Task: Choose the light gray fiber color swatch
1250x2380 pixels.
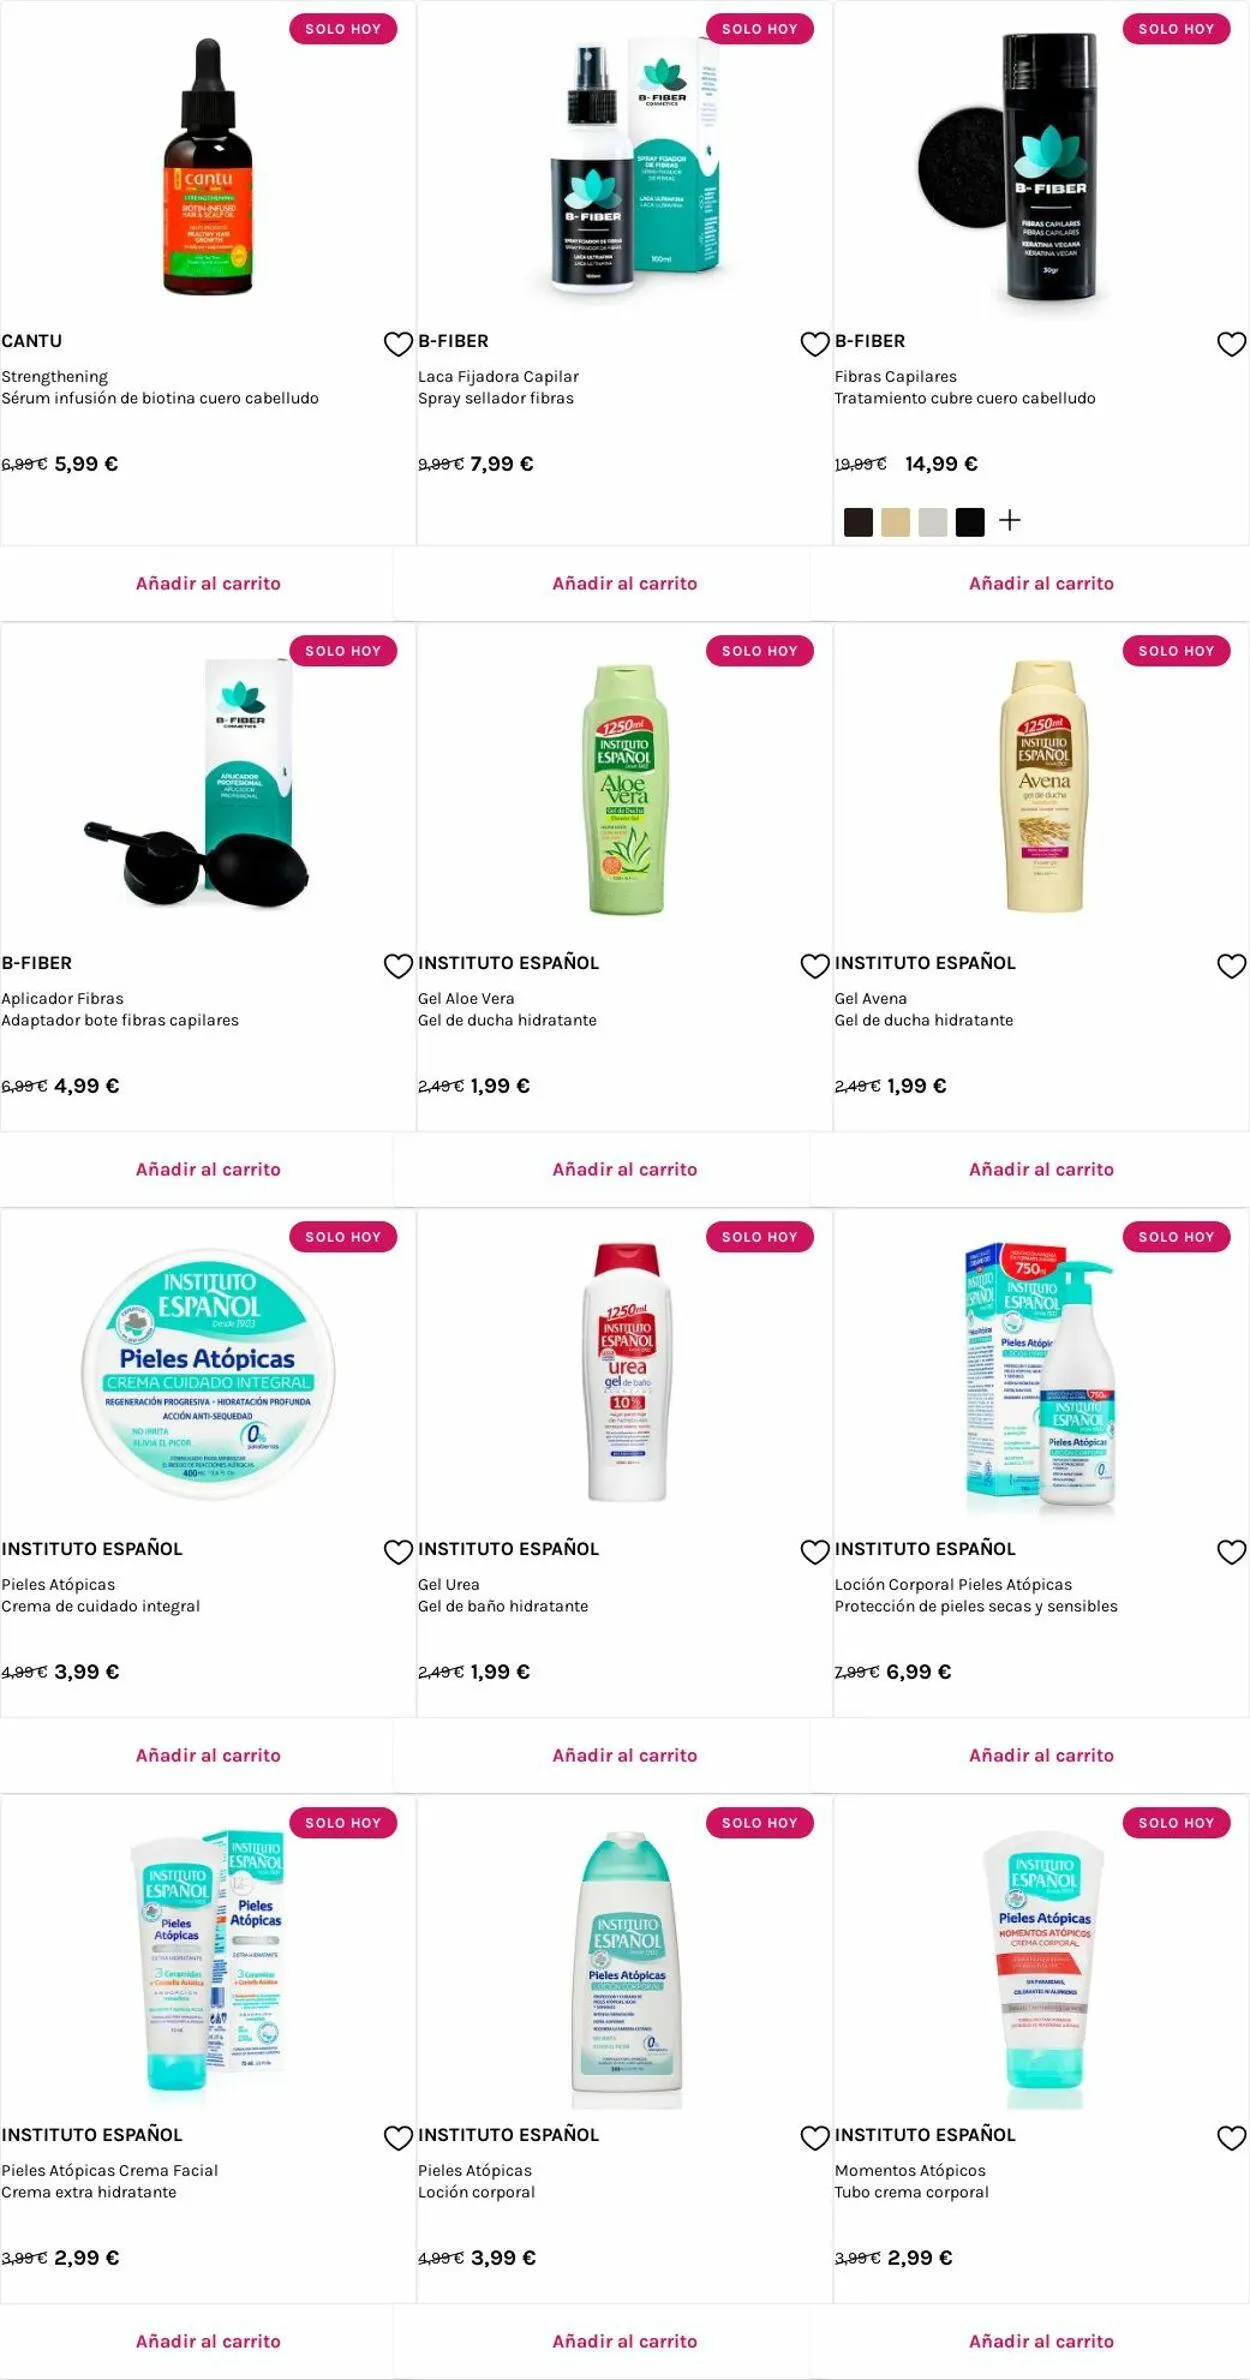Action: pyautogui.click(x=933, y=522)
